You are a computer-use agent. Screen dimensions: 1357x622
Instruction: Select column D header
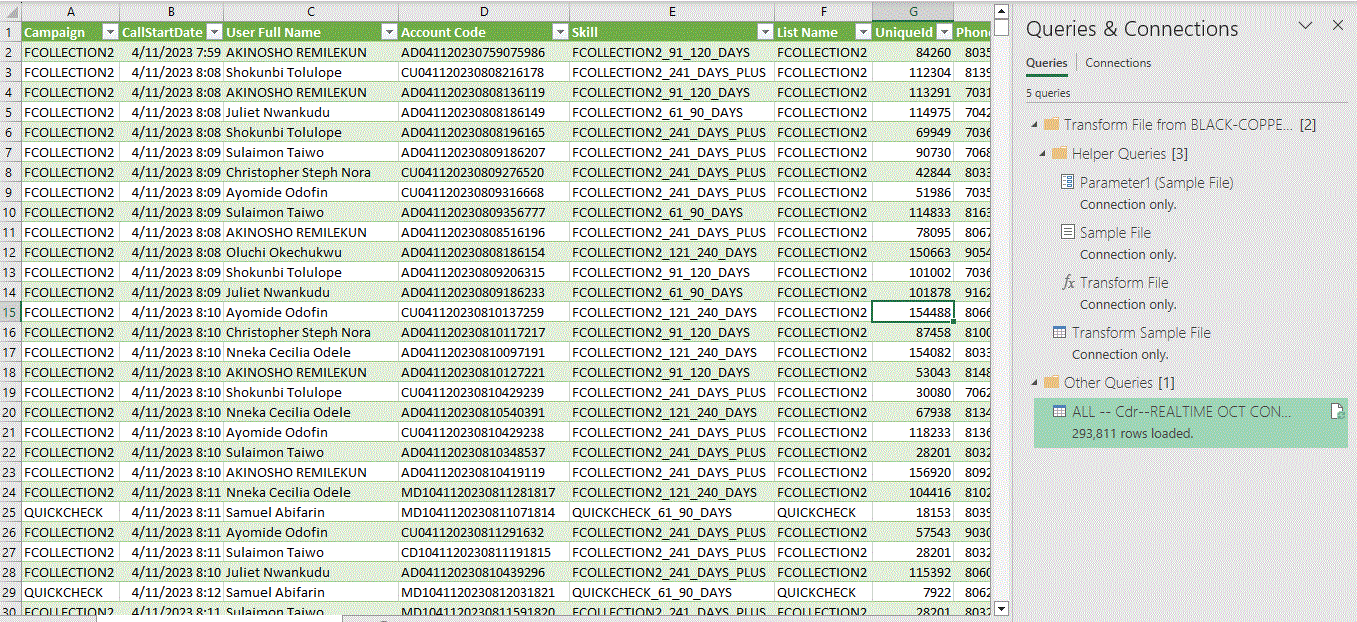[x=484, y=11]
